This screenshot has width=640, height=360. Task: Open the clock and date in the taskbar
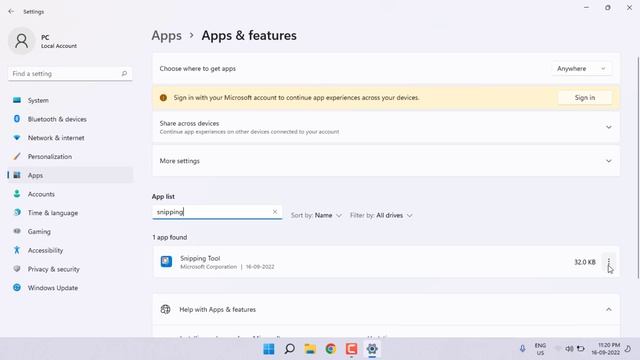(x=606, y=349)
